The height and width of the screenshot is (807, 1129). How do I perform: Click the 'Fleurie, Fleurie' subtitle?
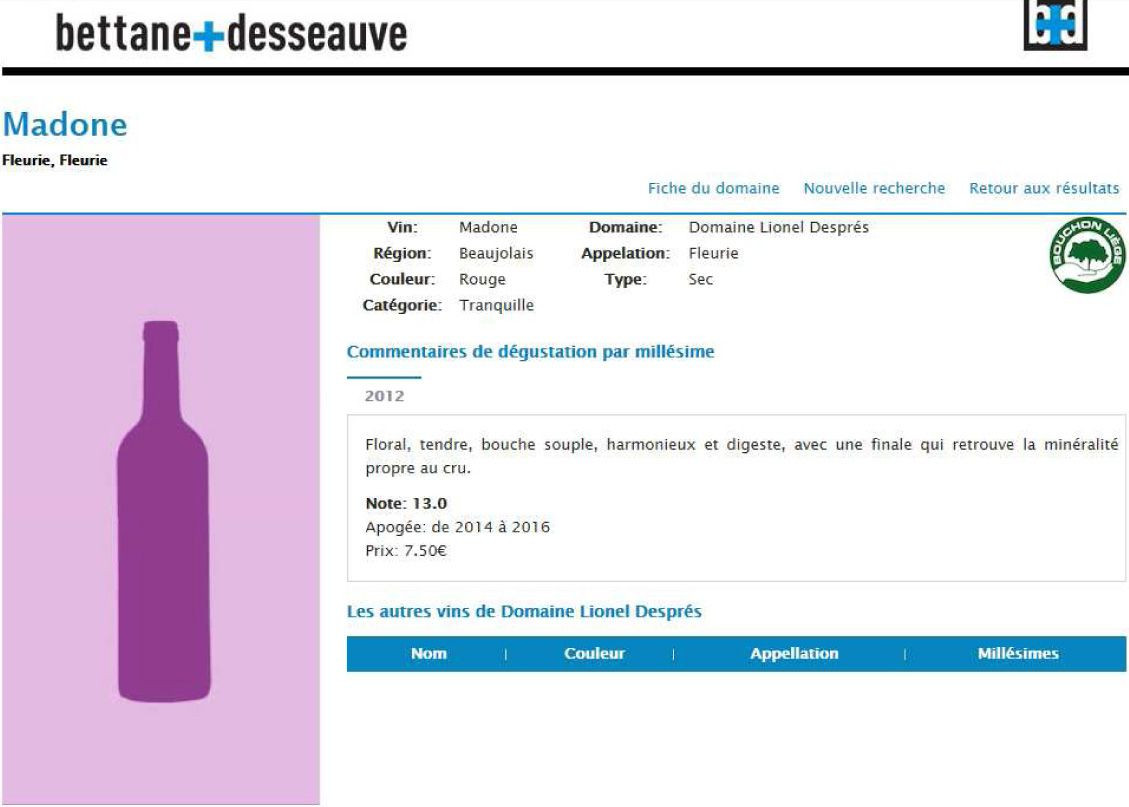[x=55, y=160]
